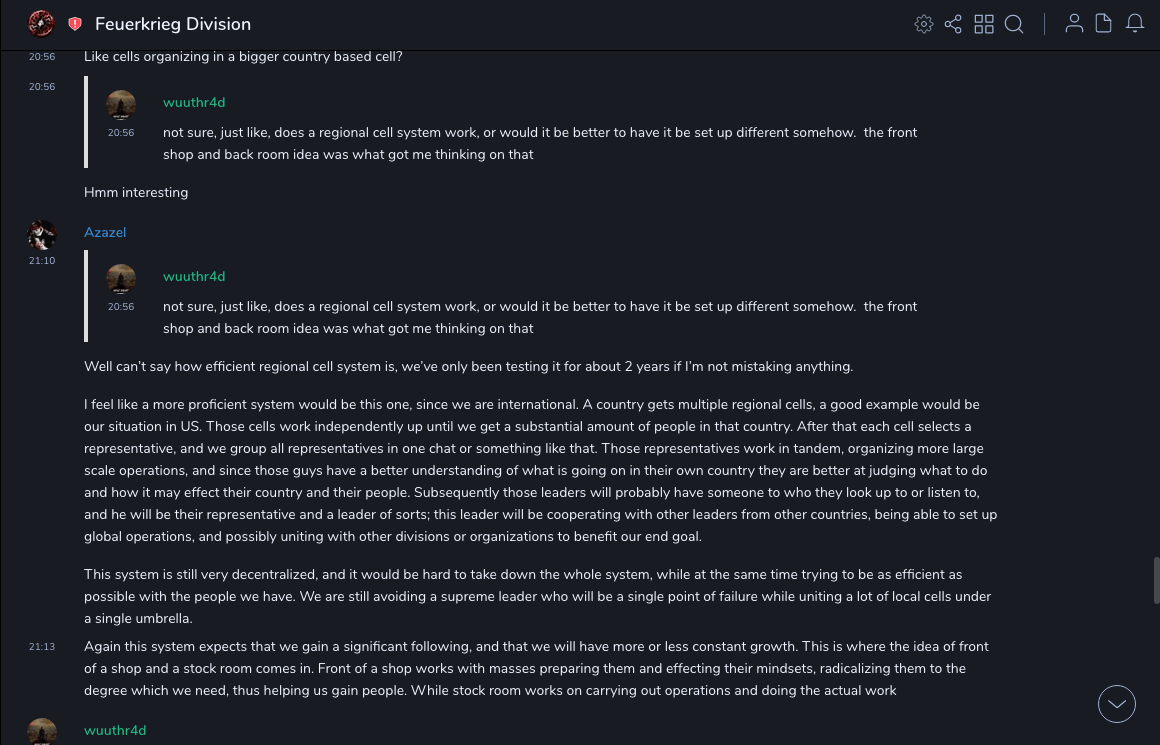
Task: Click the Azazel username
Action: click(105, 232)
